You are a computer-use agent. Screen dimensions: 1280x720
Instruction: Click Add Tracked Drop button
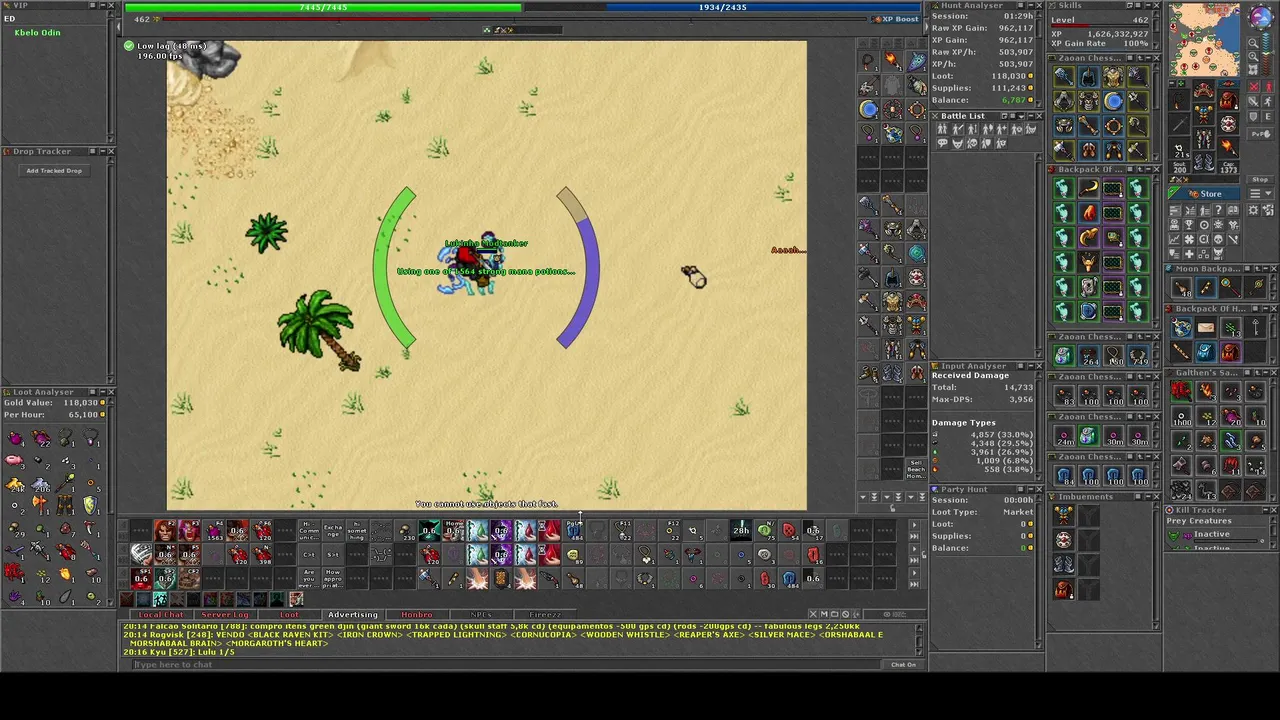(54, 170)
